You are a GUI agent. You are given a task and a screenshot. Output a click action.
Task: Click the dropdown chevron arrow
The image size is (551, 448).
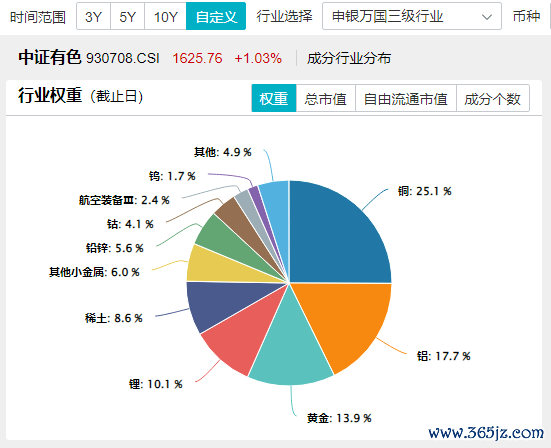(x=487, y=17)
